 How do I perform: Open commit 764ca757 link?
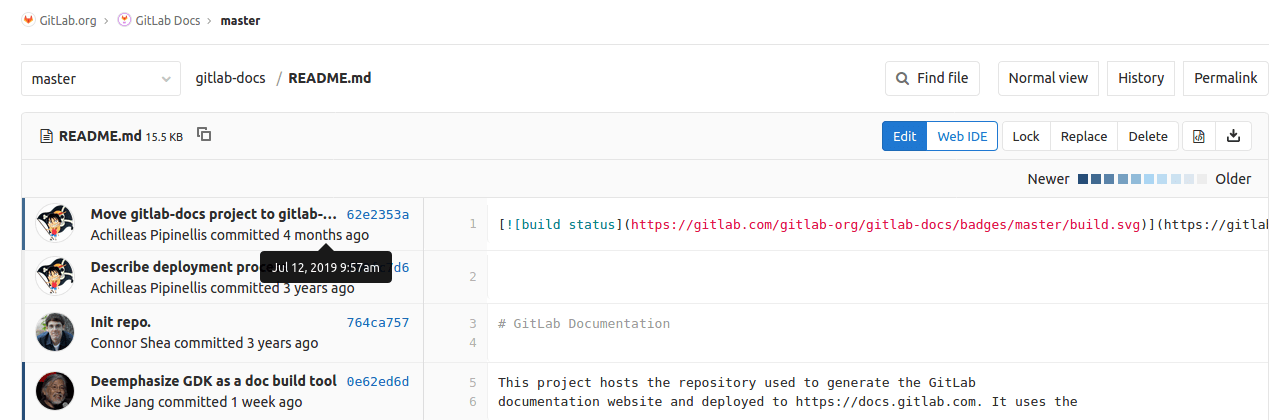377,322
